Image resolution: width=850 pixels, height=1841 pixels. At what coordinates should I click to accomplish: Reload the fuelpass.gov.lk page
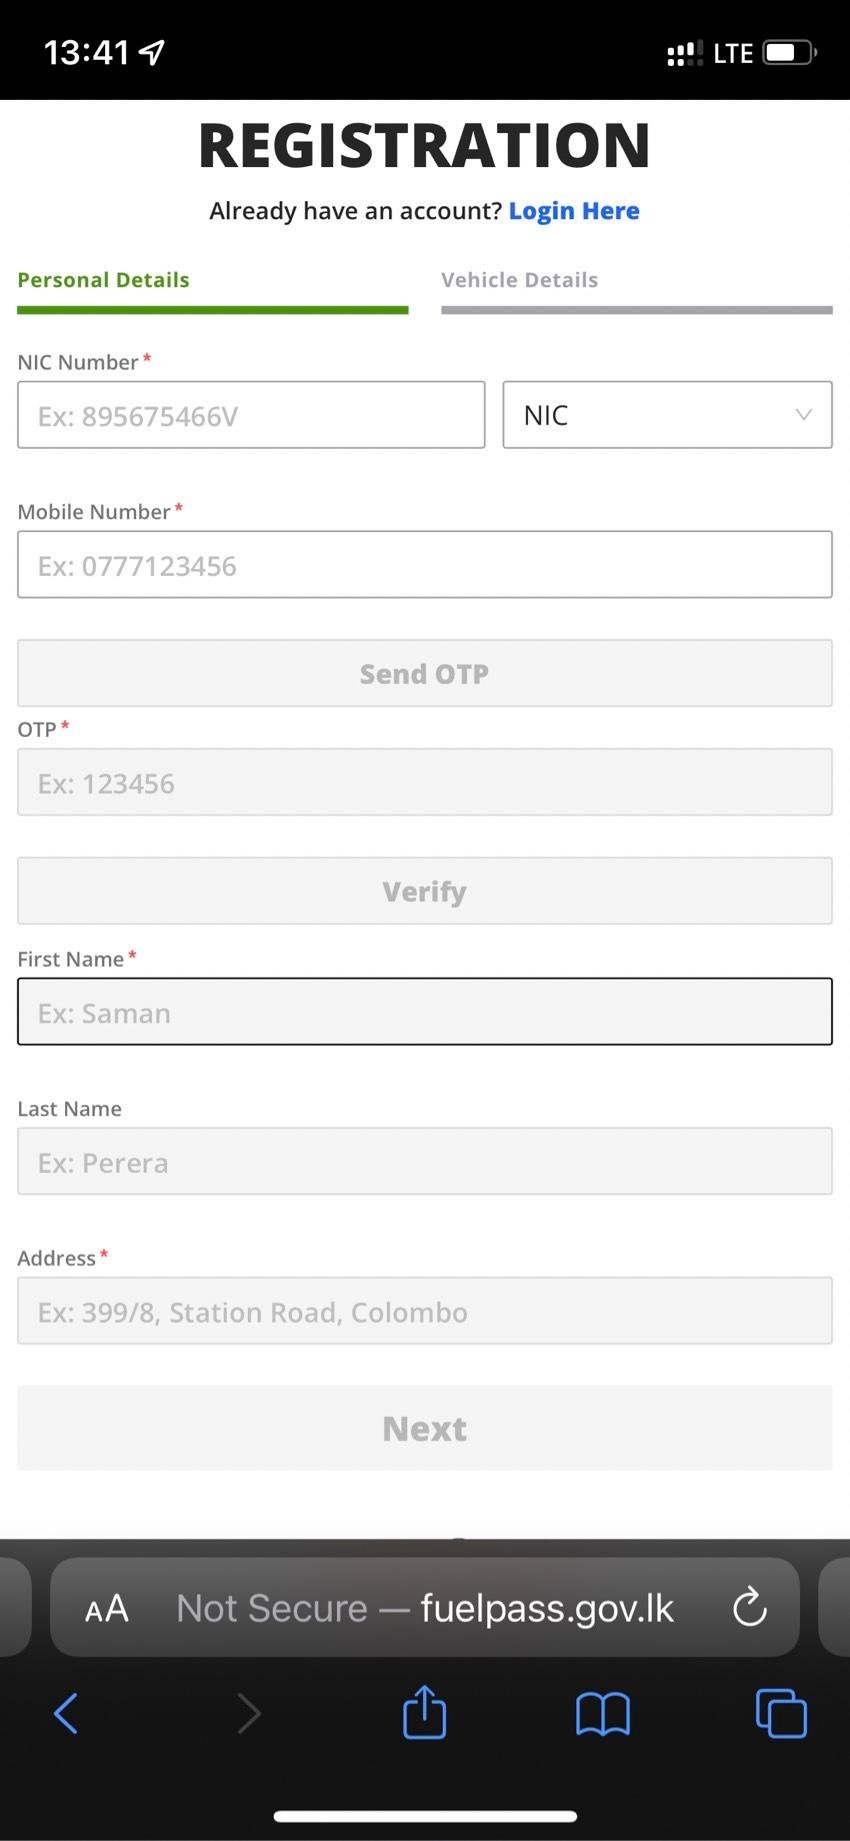point(749,1607)
